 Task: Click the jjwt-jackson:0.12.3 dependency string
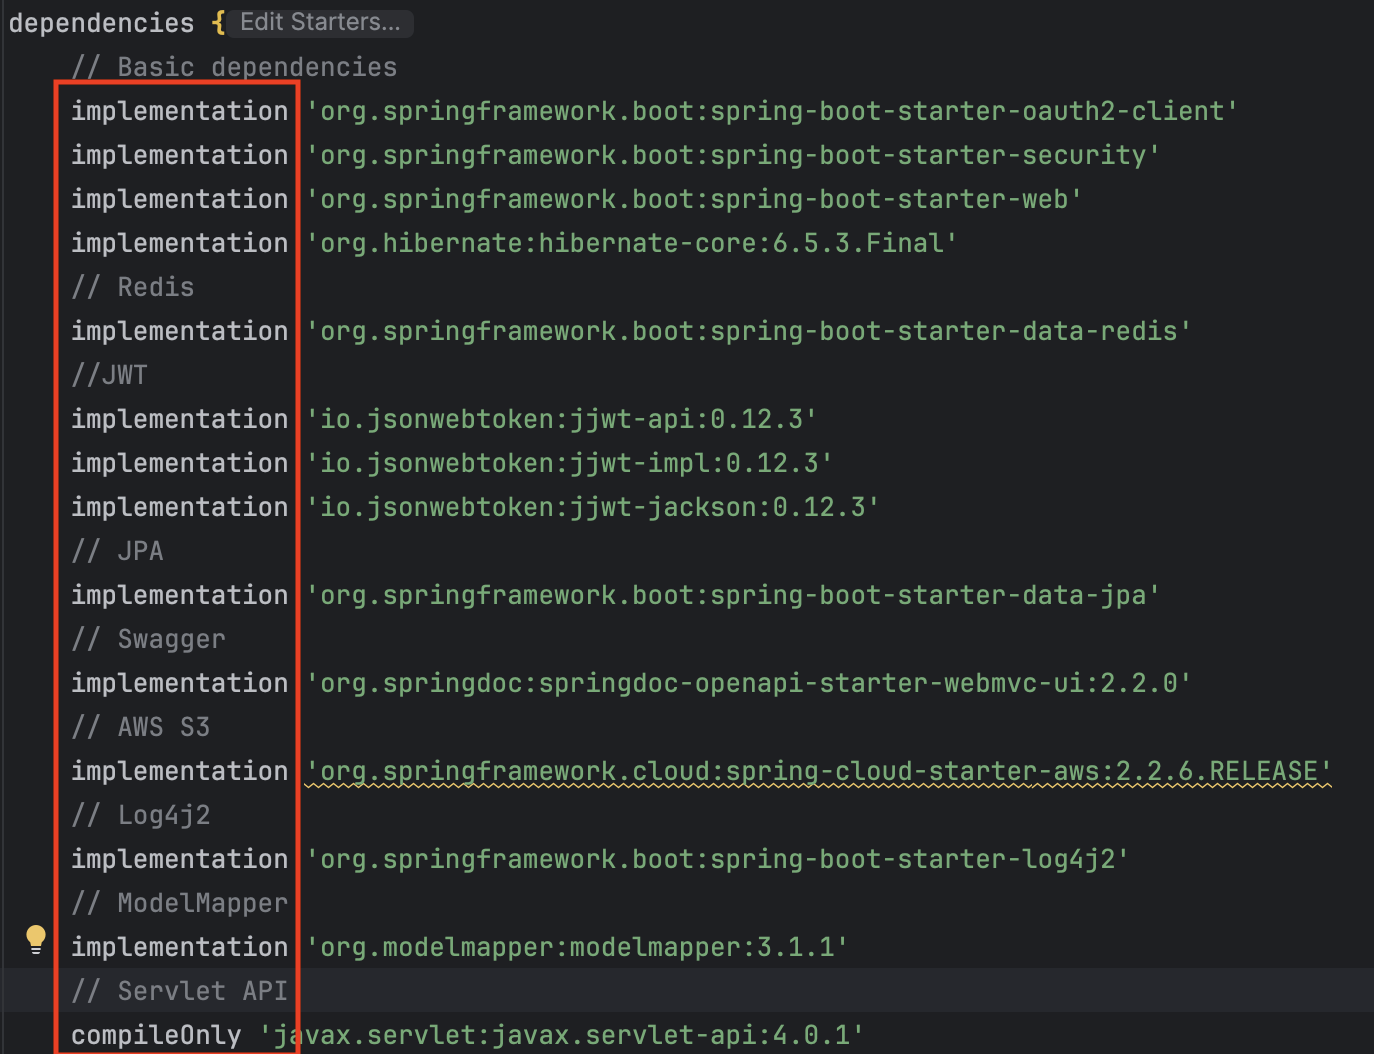tap(592, 507)
